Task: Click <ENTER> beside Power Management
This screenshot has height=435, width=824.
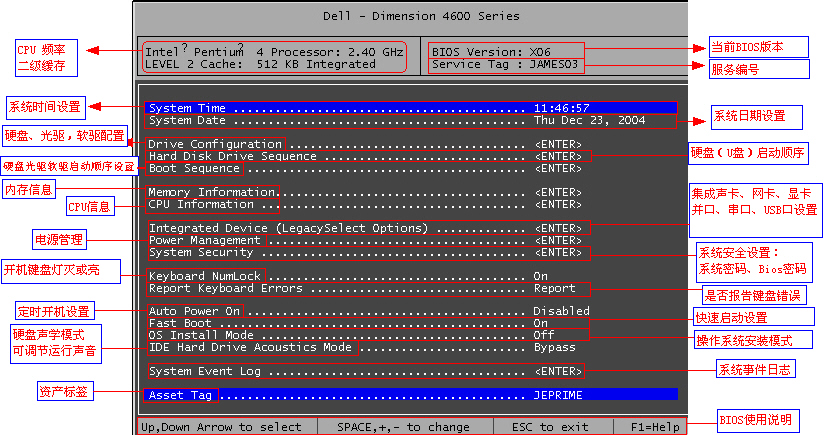Action: pyautogui.click(x=559, y=240)
